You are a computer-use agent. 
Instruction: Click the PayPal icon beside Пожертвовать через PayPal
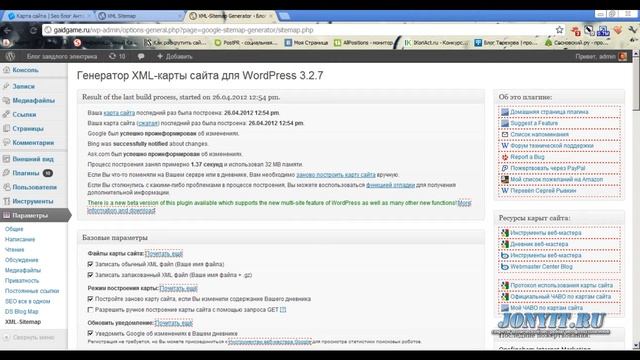[505, 168]
